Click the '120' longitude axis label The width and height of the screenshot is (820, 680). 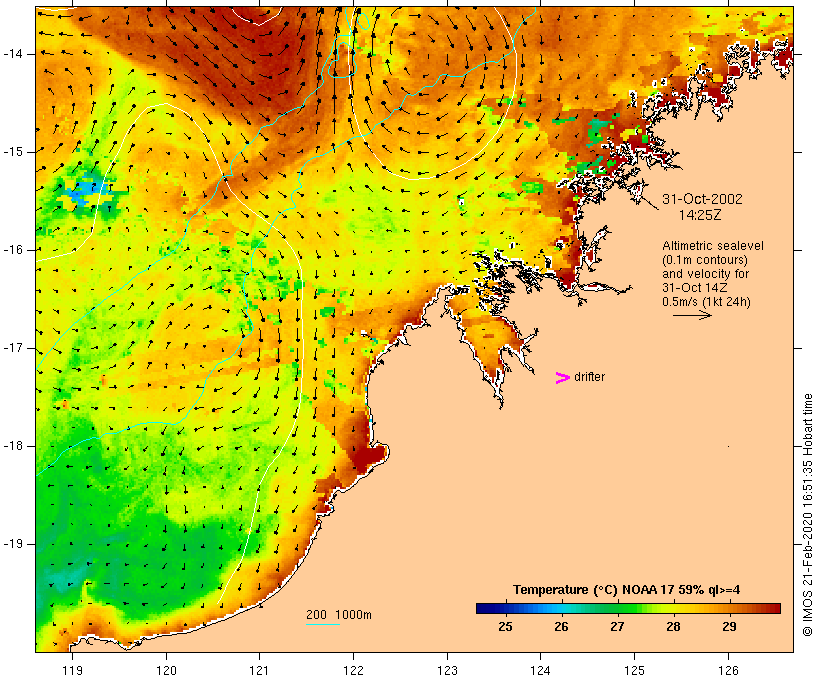pyautogui.click(x=166, y=670)
